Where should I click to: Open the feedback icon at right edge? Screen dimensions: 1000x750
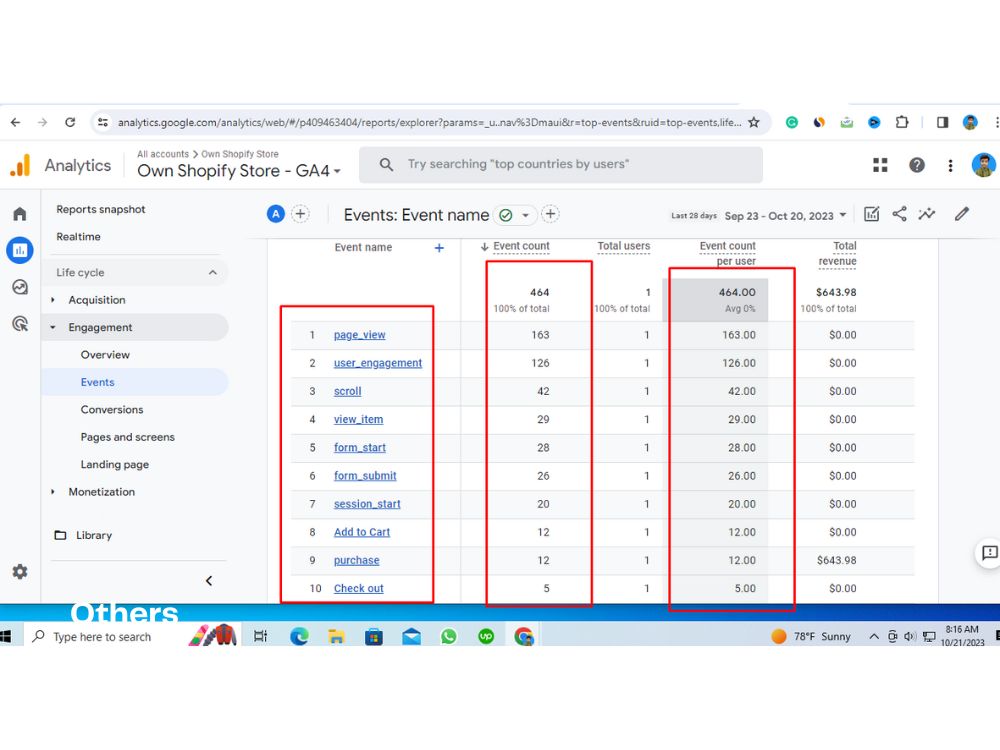click(x=989, y=552)
